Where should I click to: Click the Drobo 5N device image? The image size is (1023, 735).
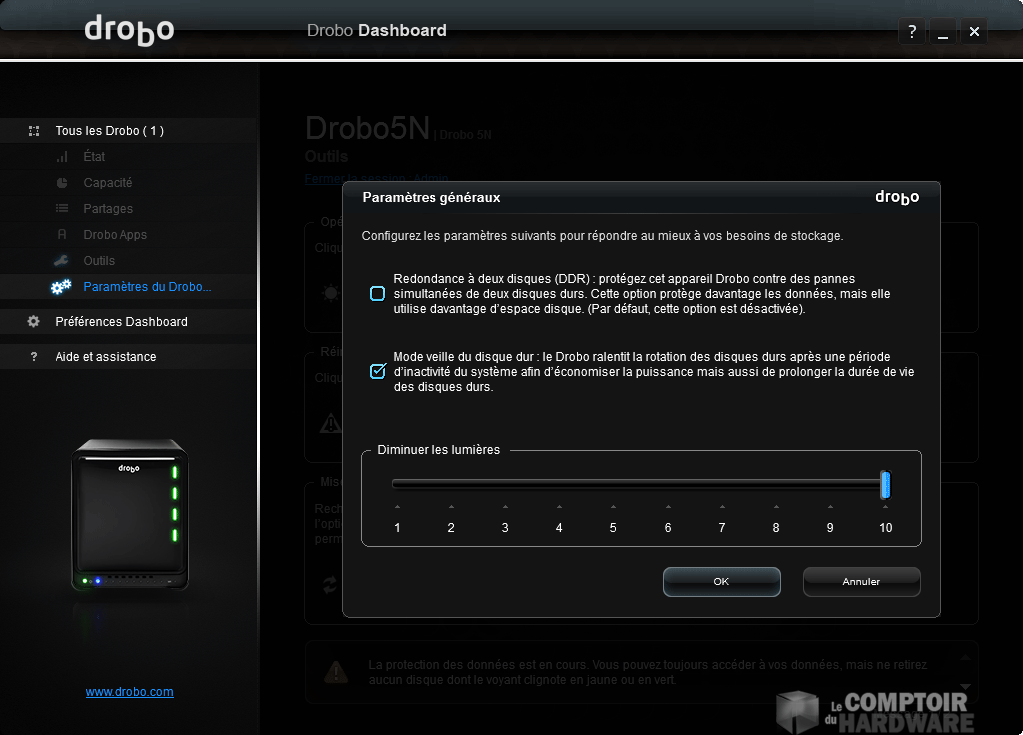129,517
